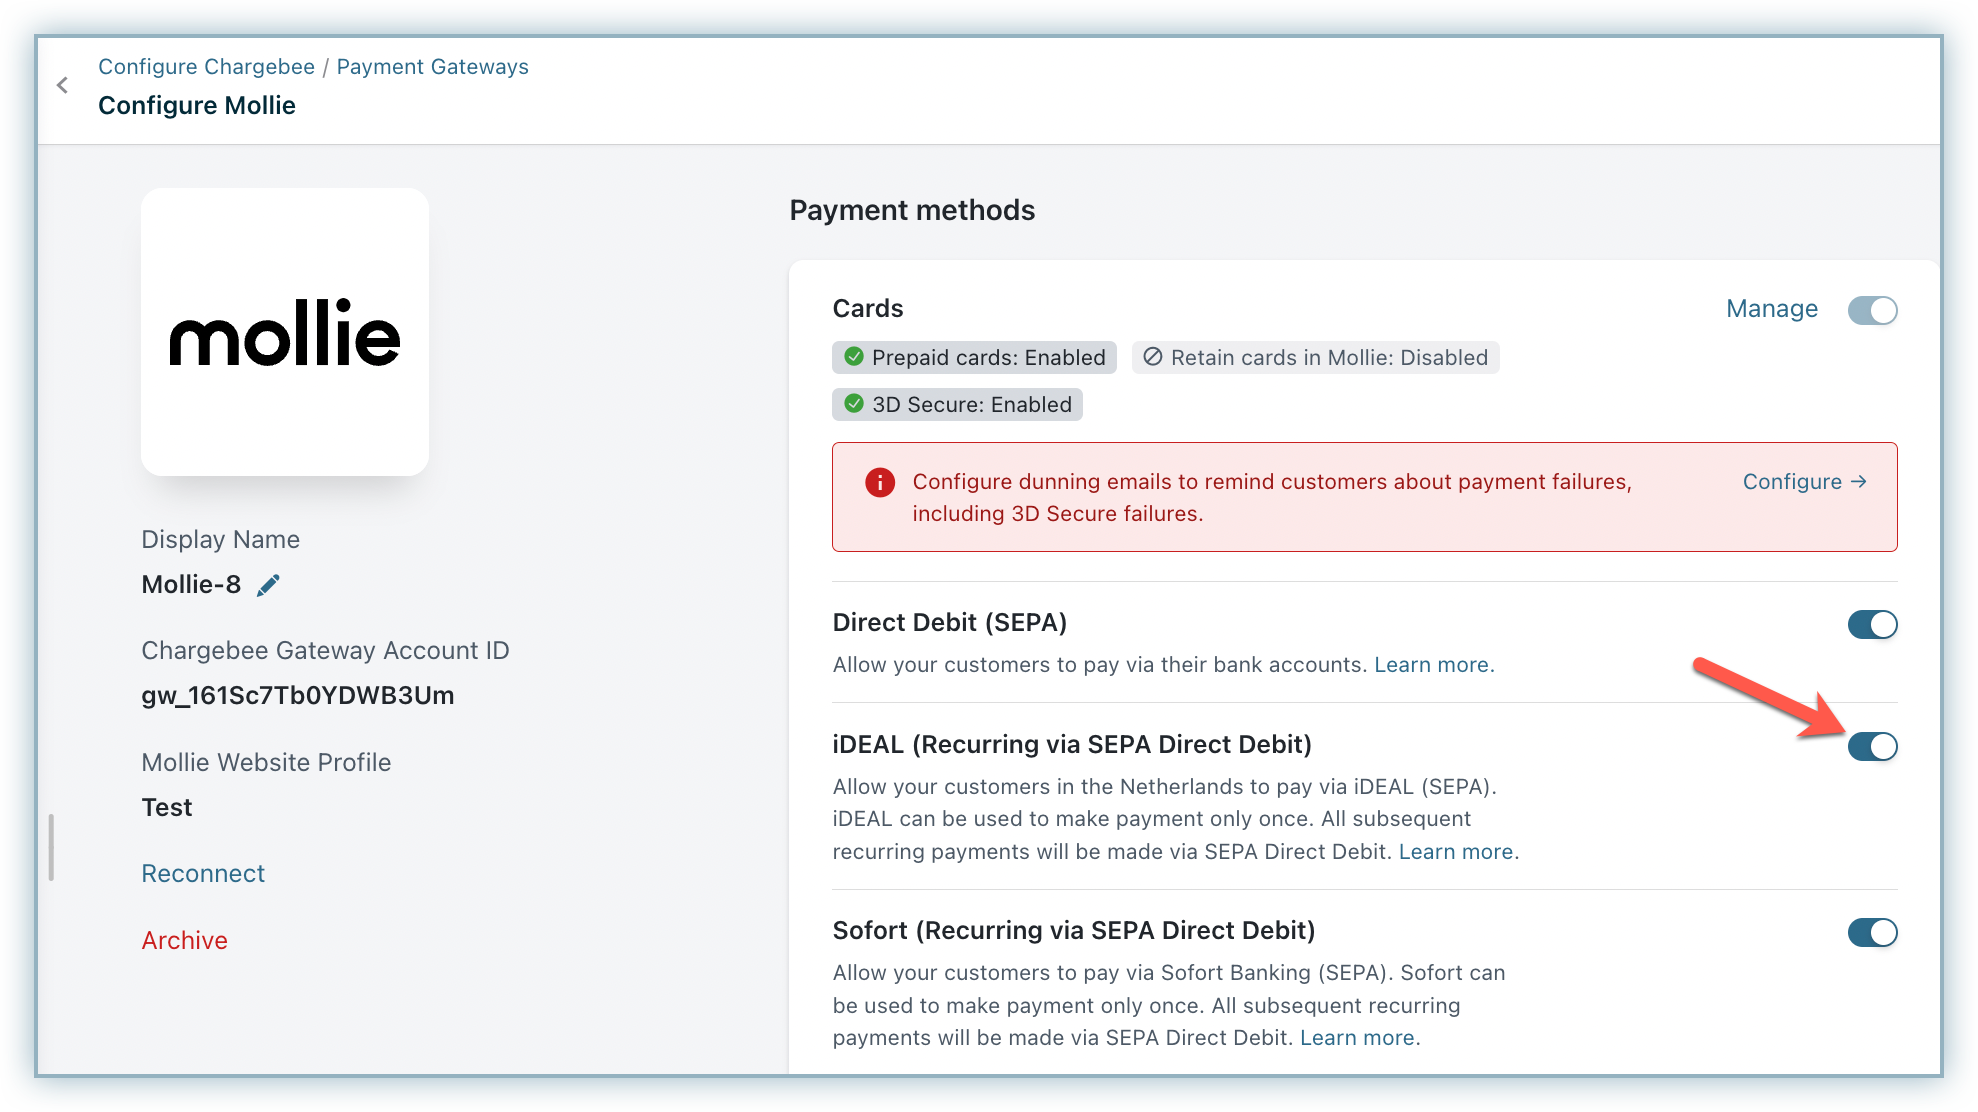Edit display name with pencil icon
Viewport: 1978px width, 1112px height.
[x=268, y=585]
